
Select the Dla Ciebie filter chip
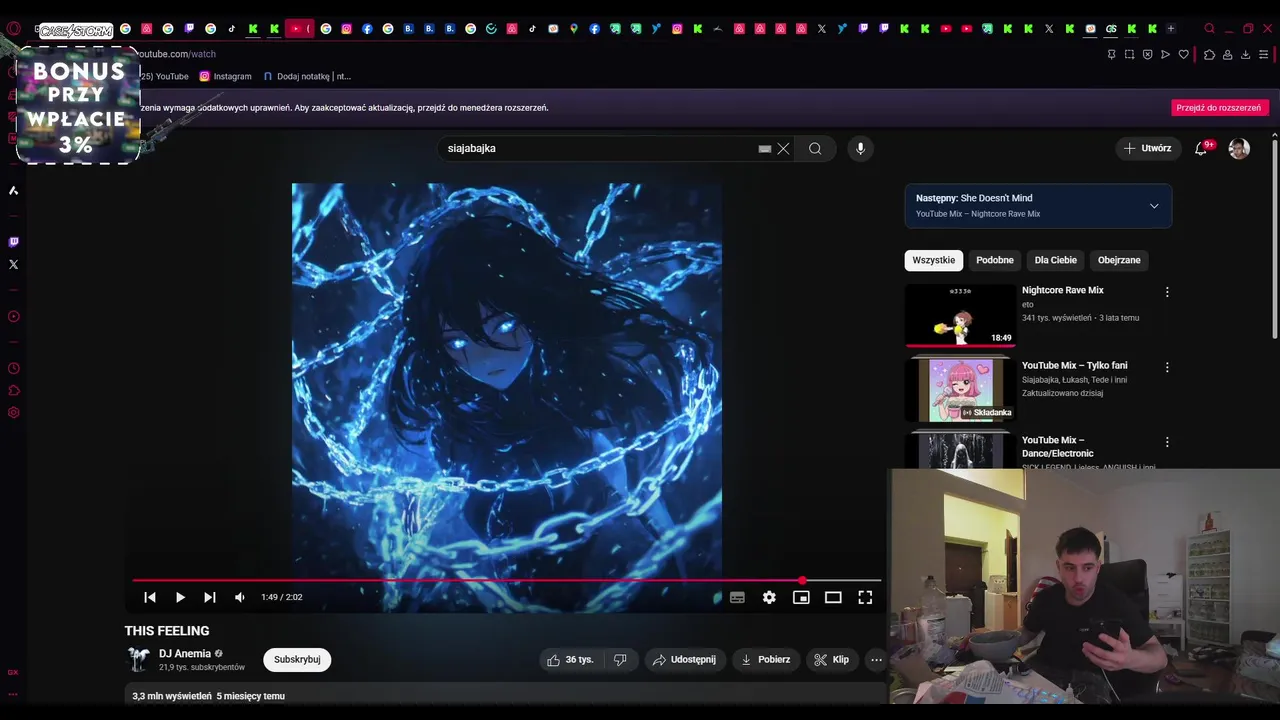[1056, 260]
